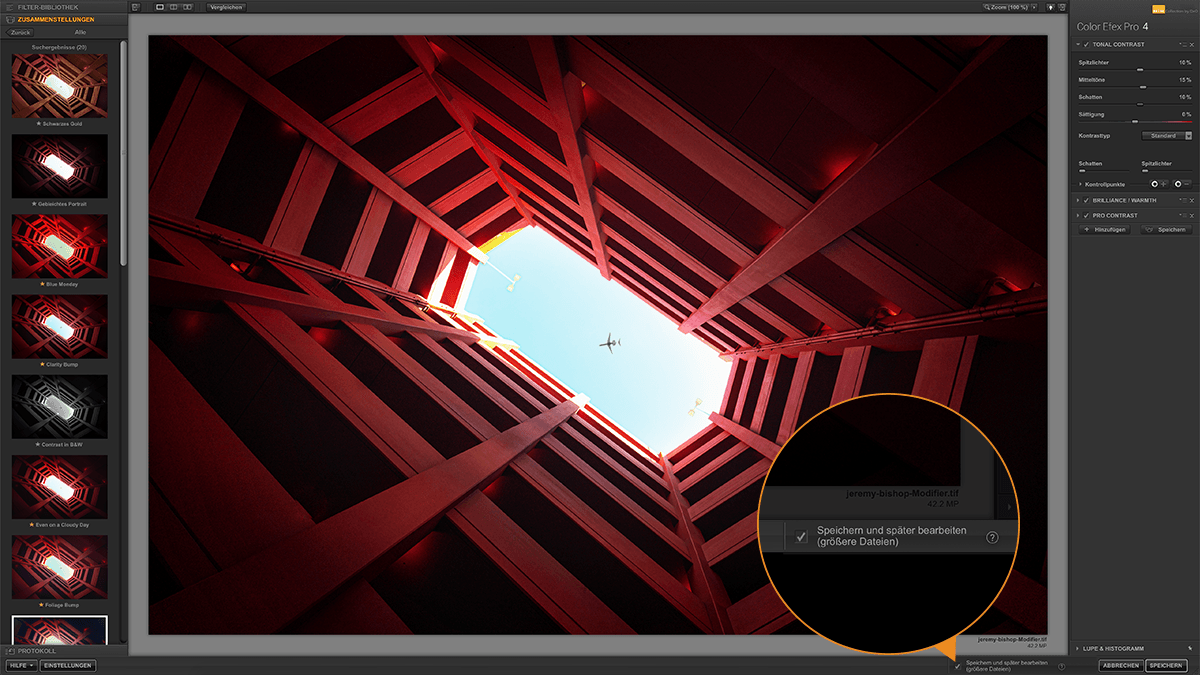
Task: Disable the Tonal Contrast filter checkbox
Action: click(1086, 45)
